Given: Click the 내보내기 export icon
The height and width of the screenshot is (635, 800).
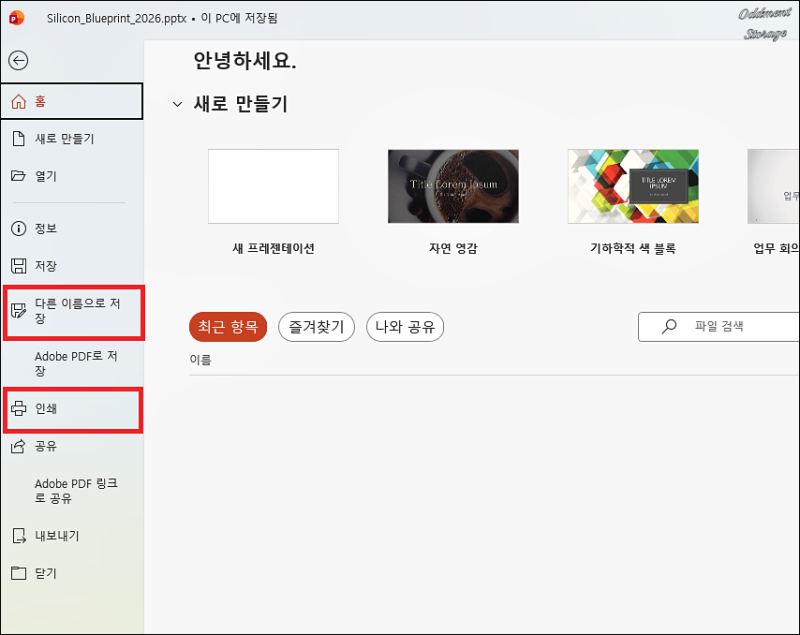Looking at the screenshot, I should [x=19, y=536].
